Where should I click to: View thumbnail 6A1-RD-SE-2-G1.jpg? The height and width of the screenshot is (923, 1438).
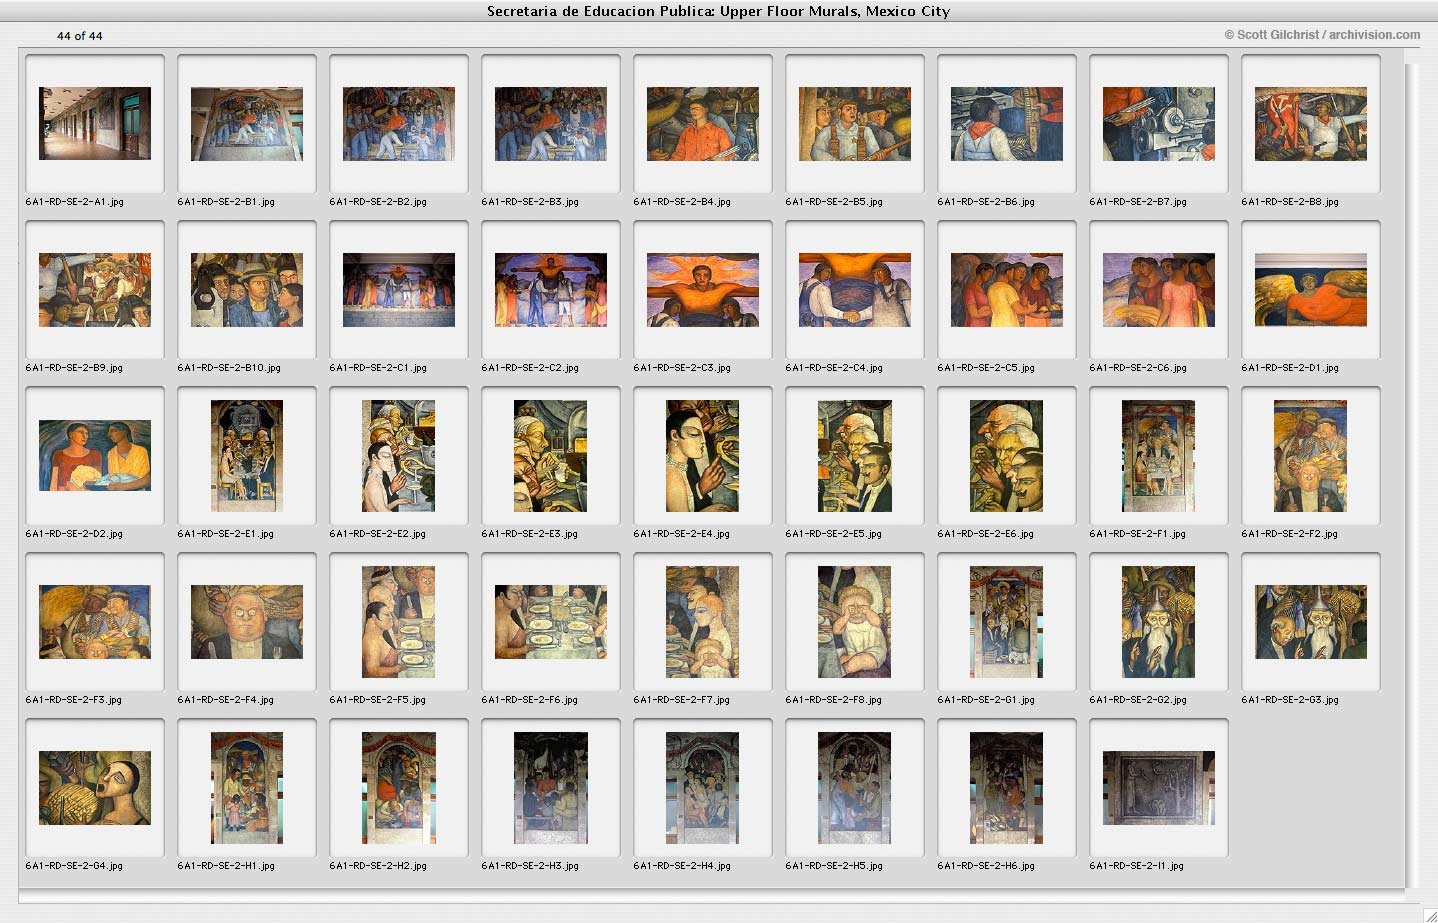tap(1007, 622)
